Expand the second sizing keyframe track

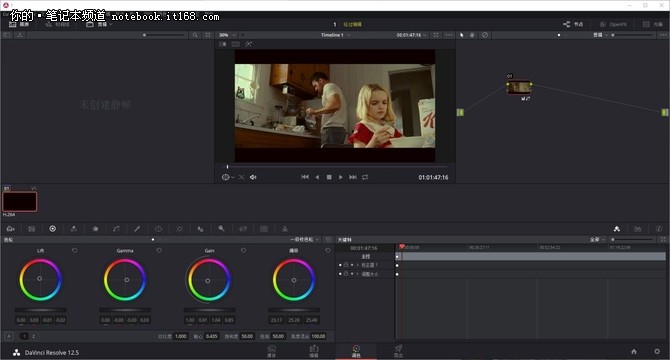click(358, 274)
